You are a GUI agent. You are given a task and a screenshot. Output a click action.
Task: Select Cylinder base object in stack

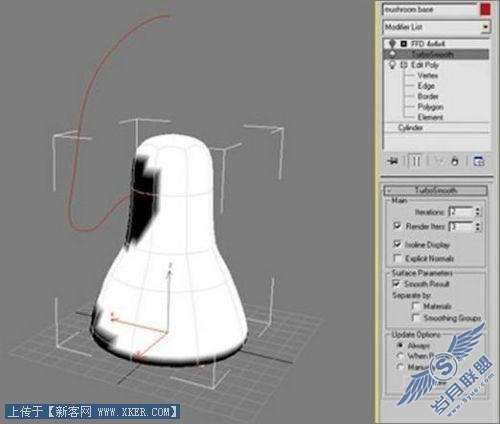pyautogui.click(x=410, y=127)
